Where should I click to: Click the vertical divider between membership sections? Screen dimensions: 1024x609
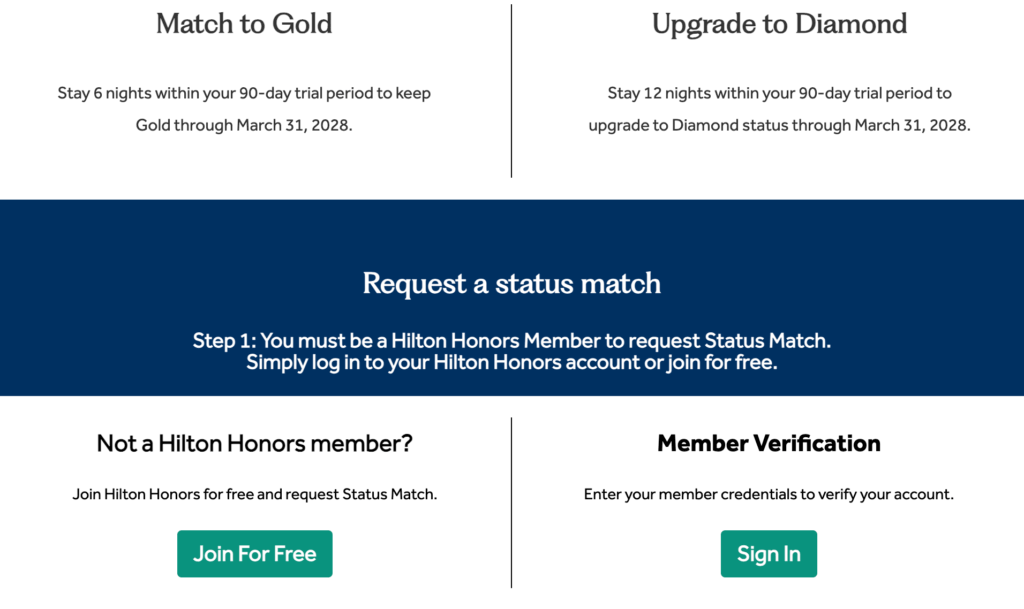pyautogui.click(x=511, y=505)
